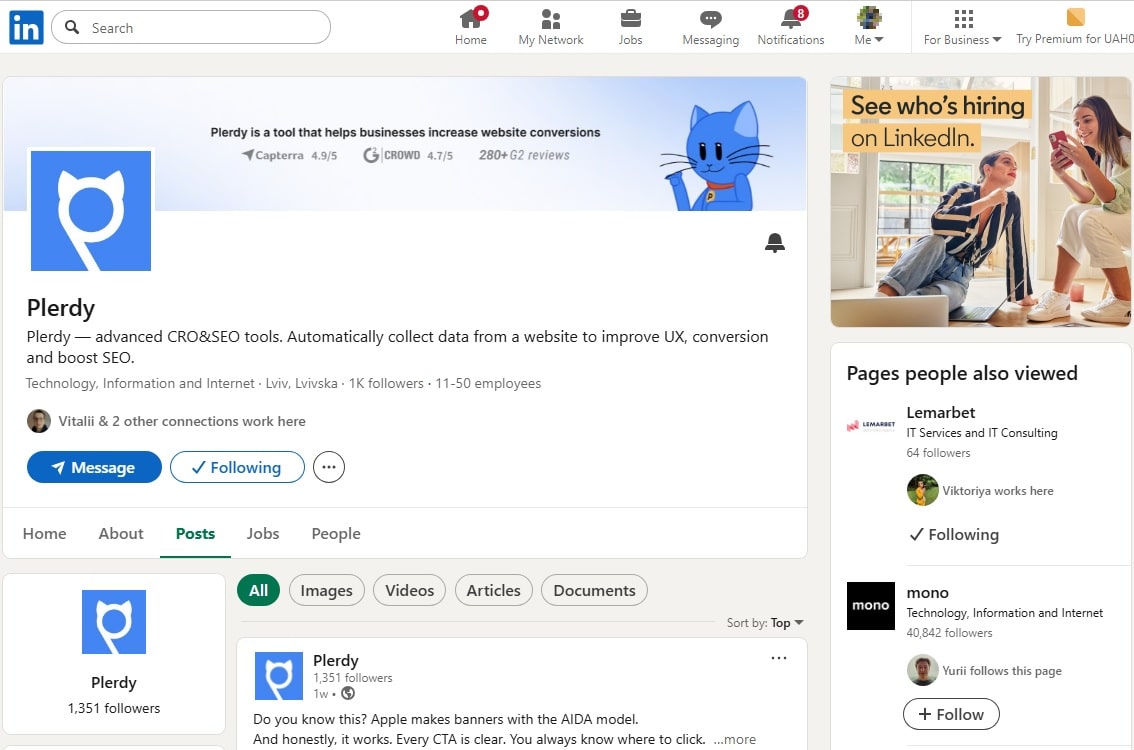Screen dimensions: 1134x750
Task: Switch to the About tab
Action: click(x=120, y=533)
